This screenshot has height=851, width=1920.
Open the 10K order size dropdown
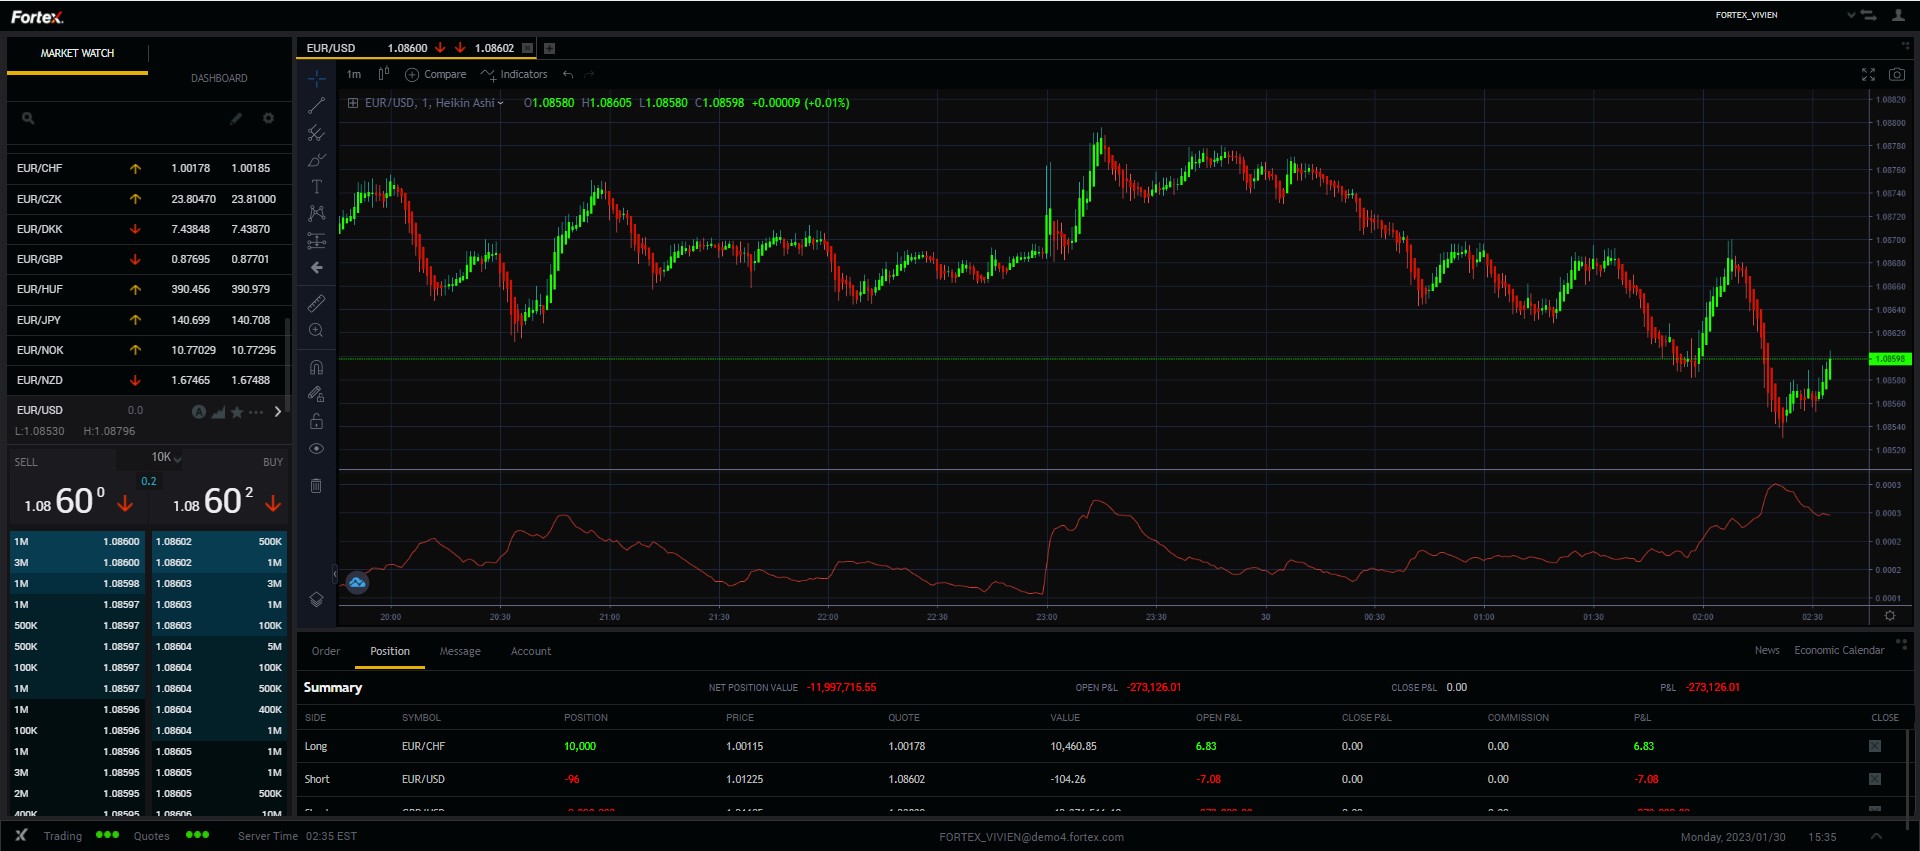point(166,457)
